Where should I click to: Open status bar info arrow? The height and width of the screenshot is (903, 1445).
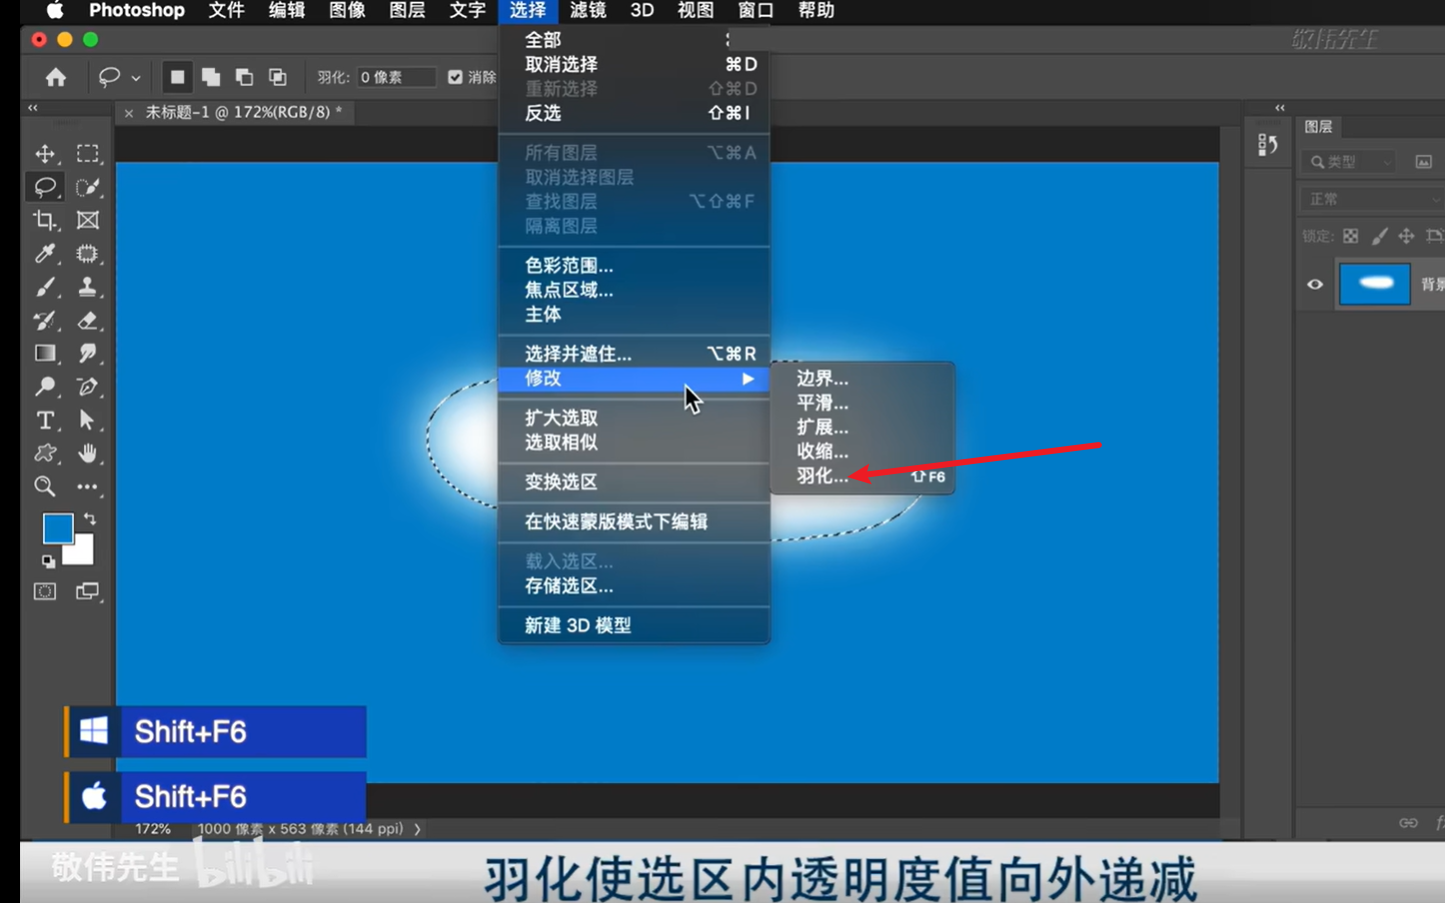[417, 829]
